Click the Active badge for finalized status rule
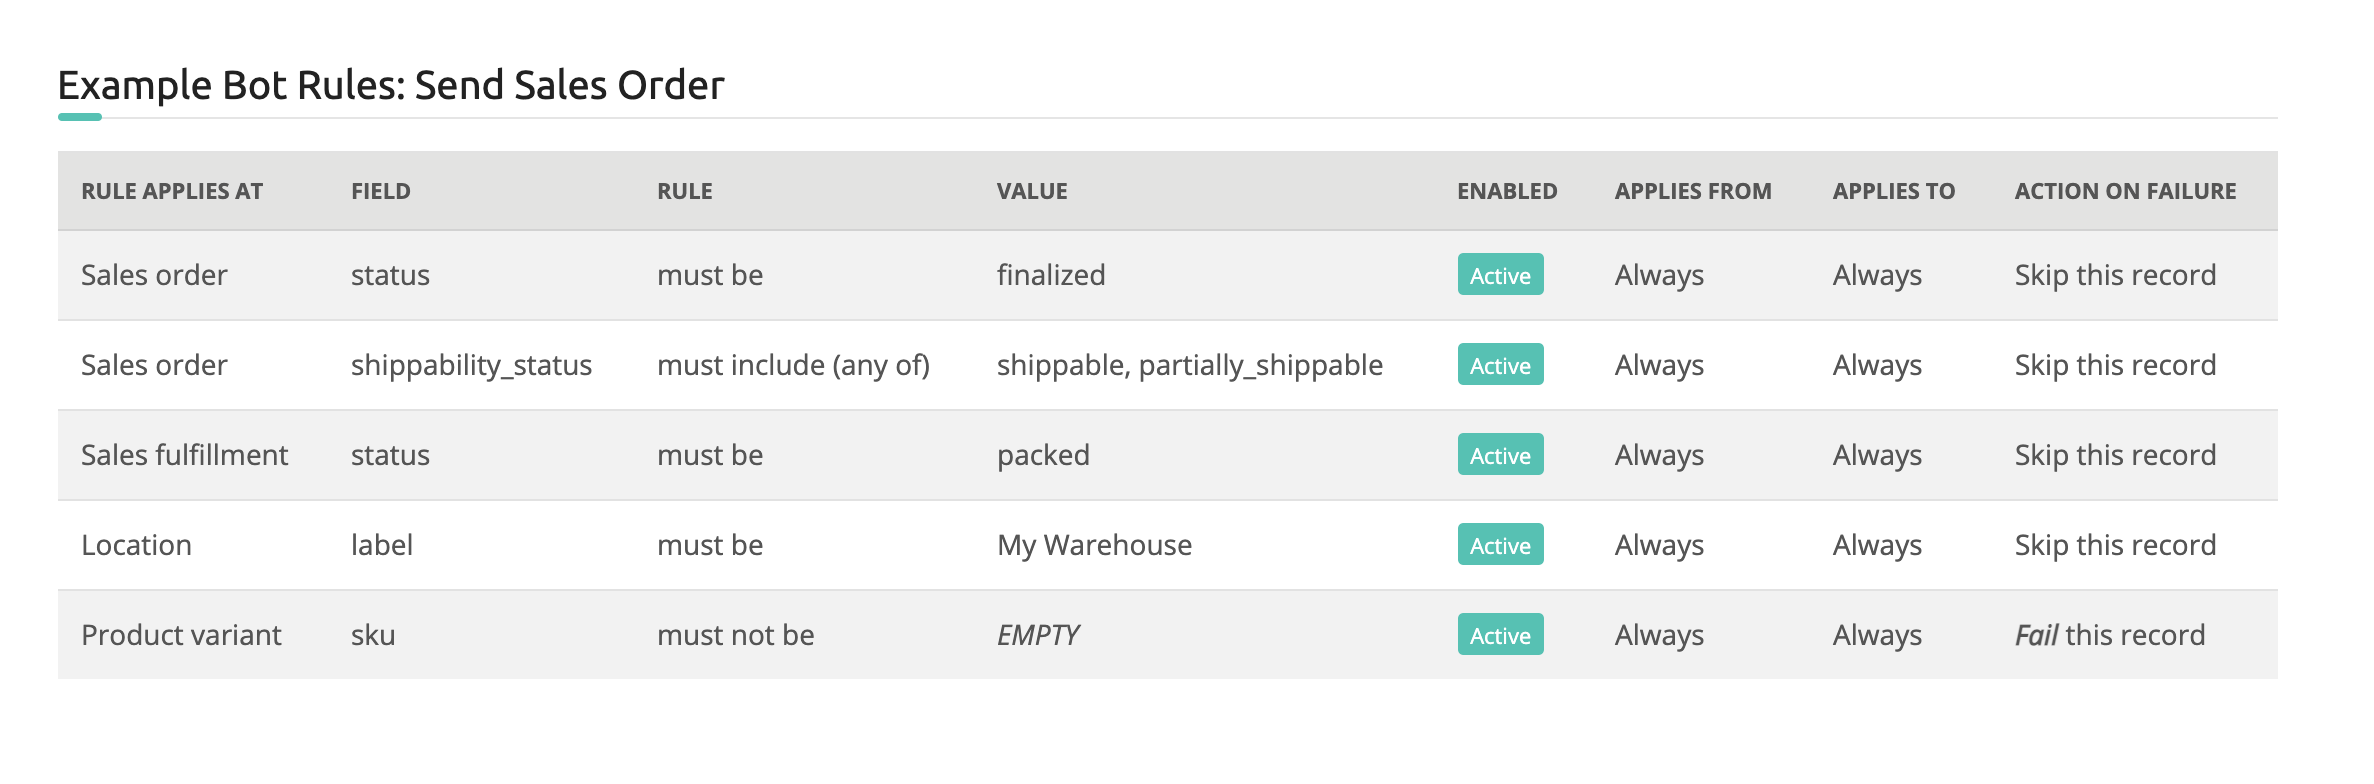 pyautogui.click(x=1500, y=275)
